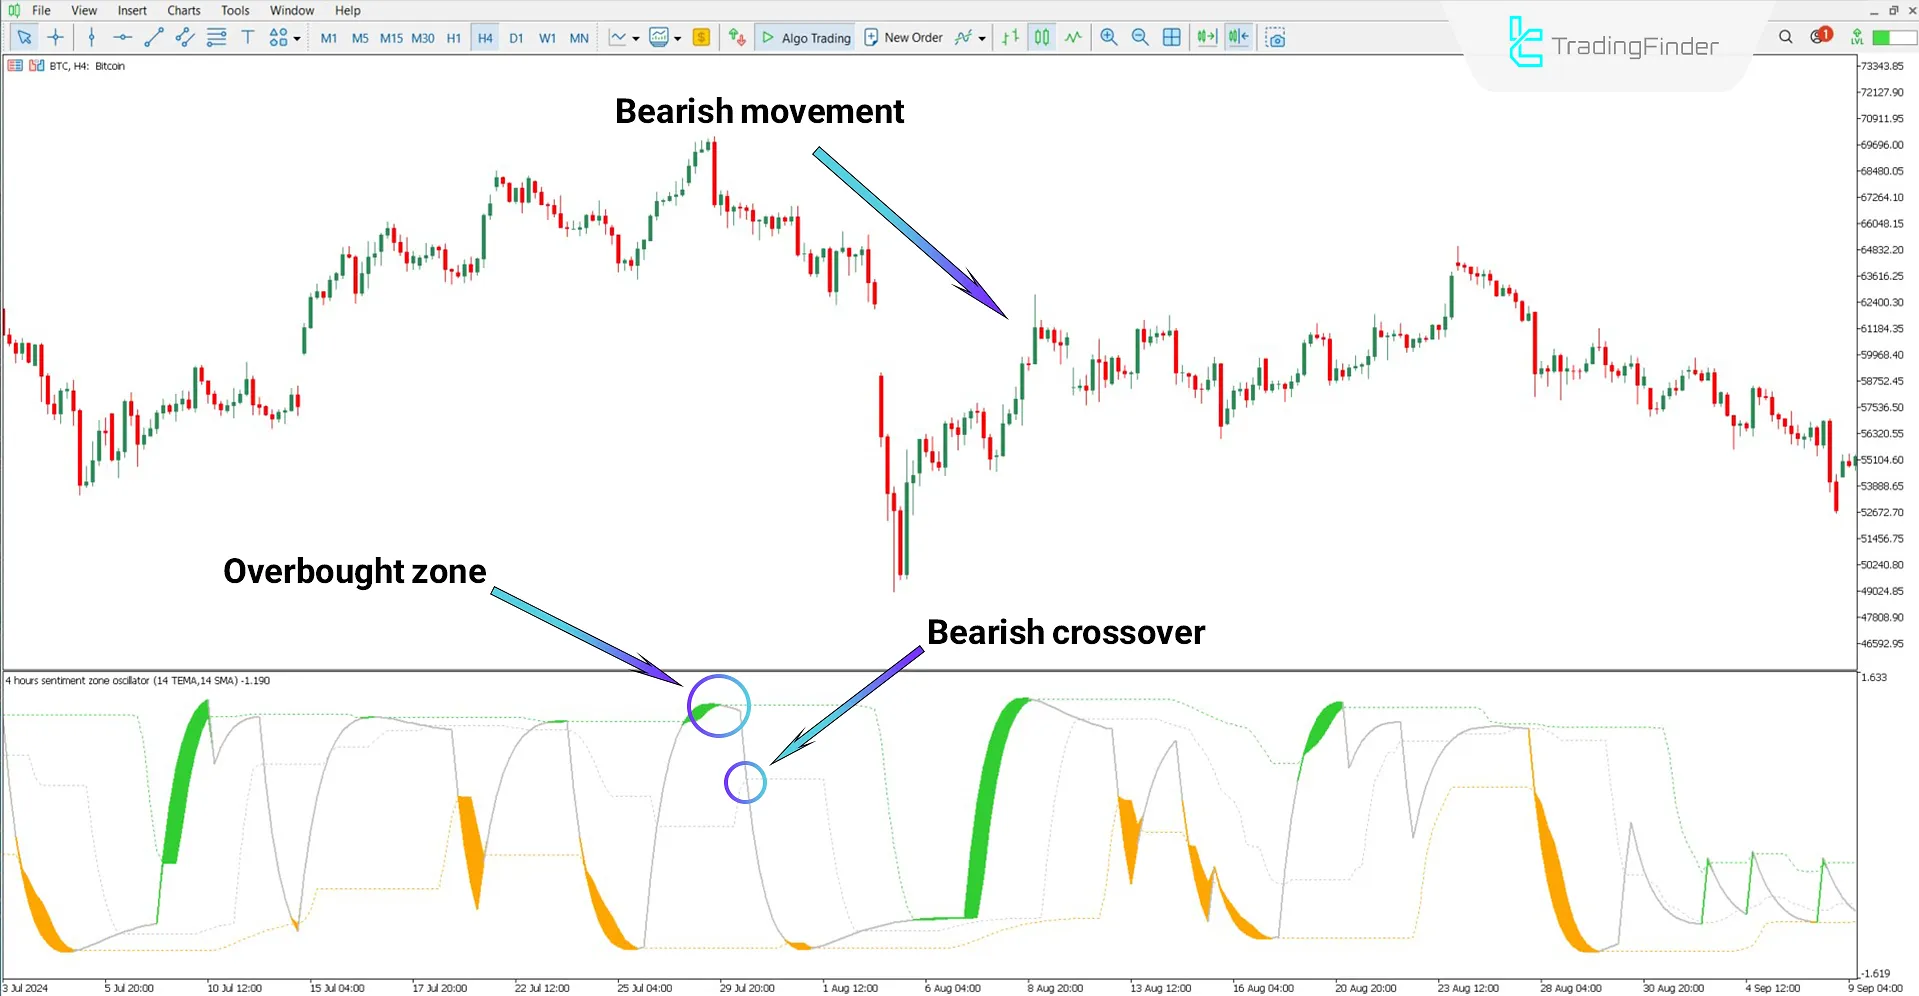The width and height of the screenshot is (1919, 996).
Task: Open search from the top-right magnifier
Action: (x=1786, y=37)
